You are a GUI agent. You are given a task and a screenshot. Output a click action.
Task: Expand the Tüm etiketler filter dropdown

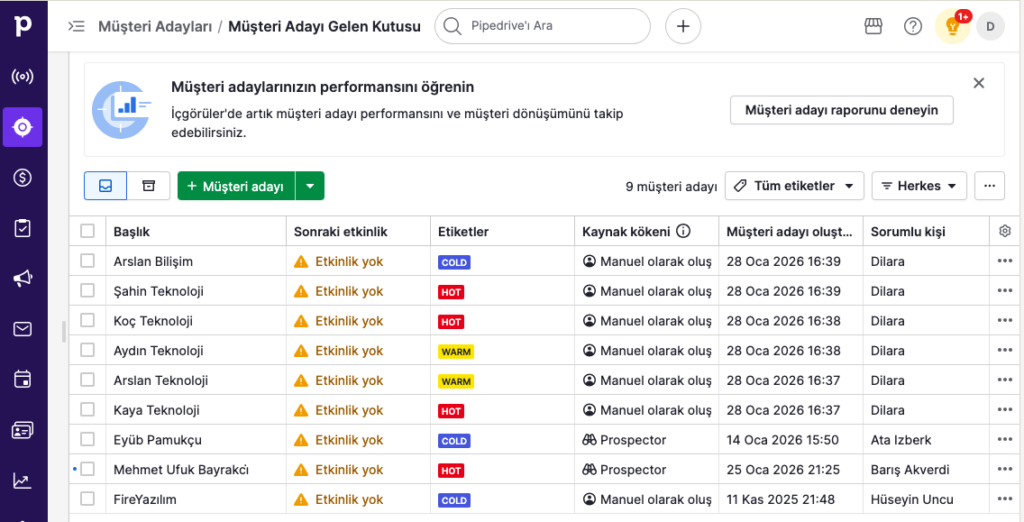[x=794, y=186]
